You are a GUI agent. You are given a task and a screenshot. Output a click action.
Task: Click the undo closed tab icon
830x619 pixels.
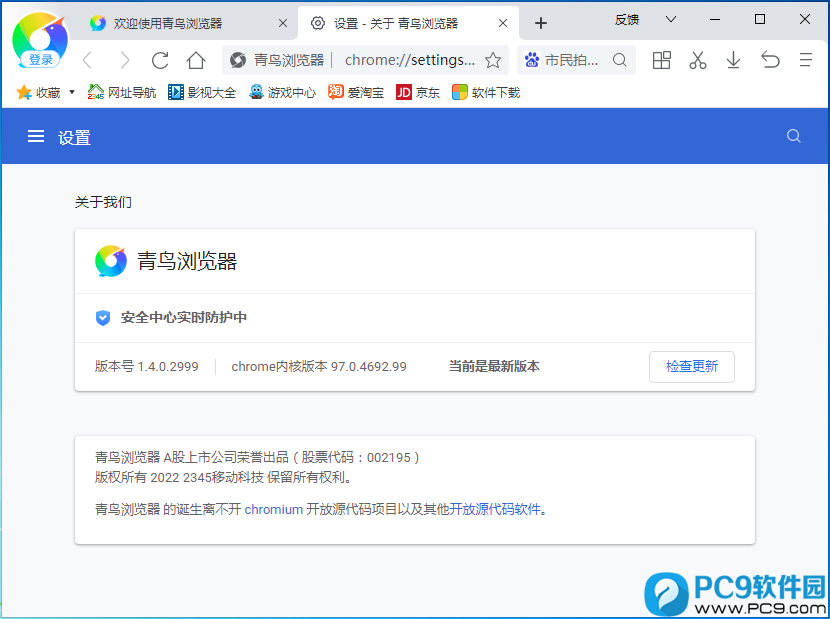tap(770, 60)
